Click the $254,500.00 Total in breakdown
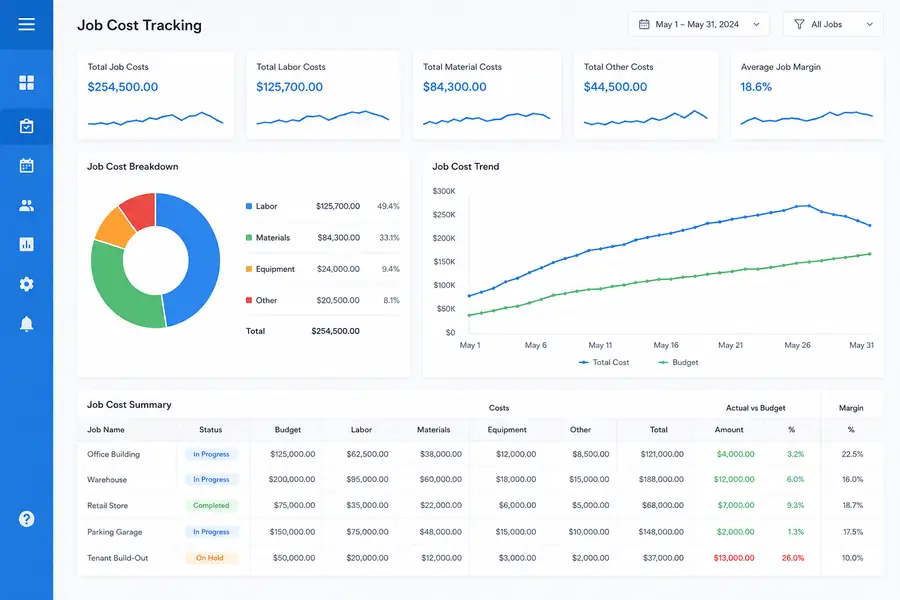The image size is (900, 600). pos(336,331)
